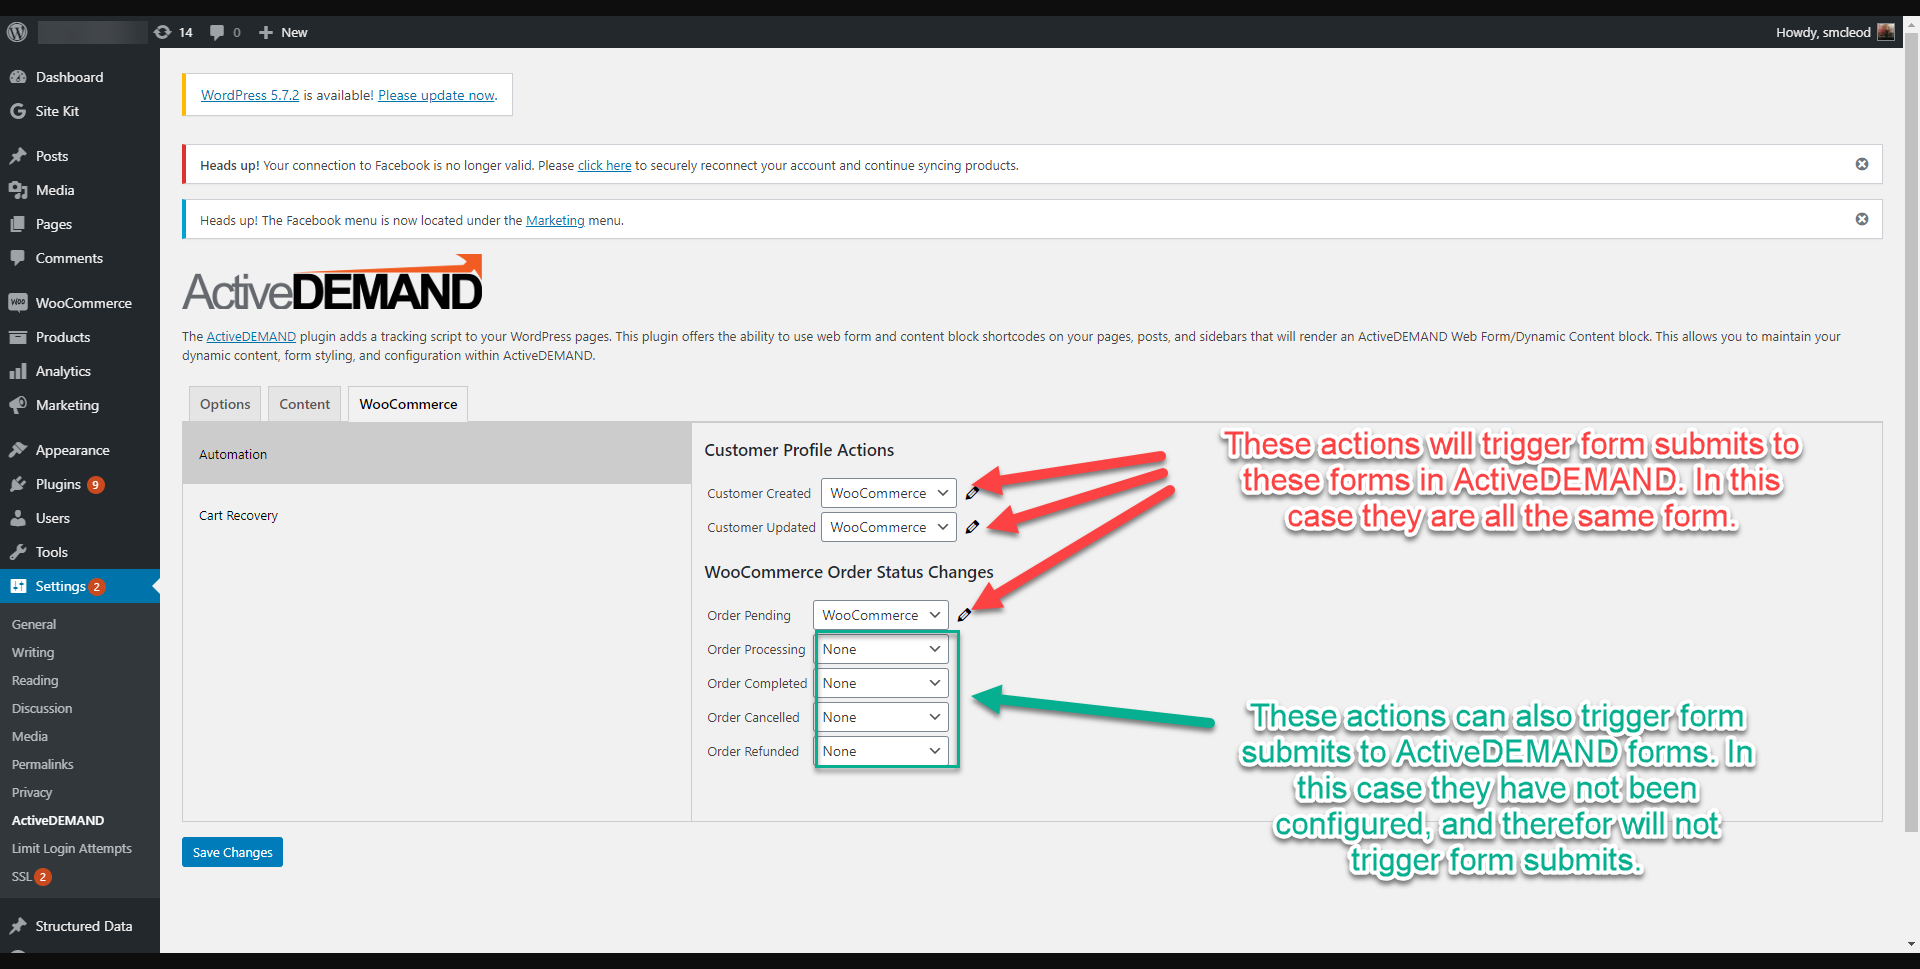
Task: Click the Analytics bar chart icon
Action: pos(18,371)
